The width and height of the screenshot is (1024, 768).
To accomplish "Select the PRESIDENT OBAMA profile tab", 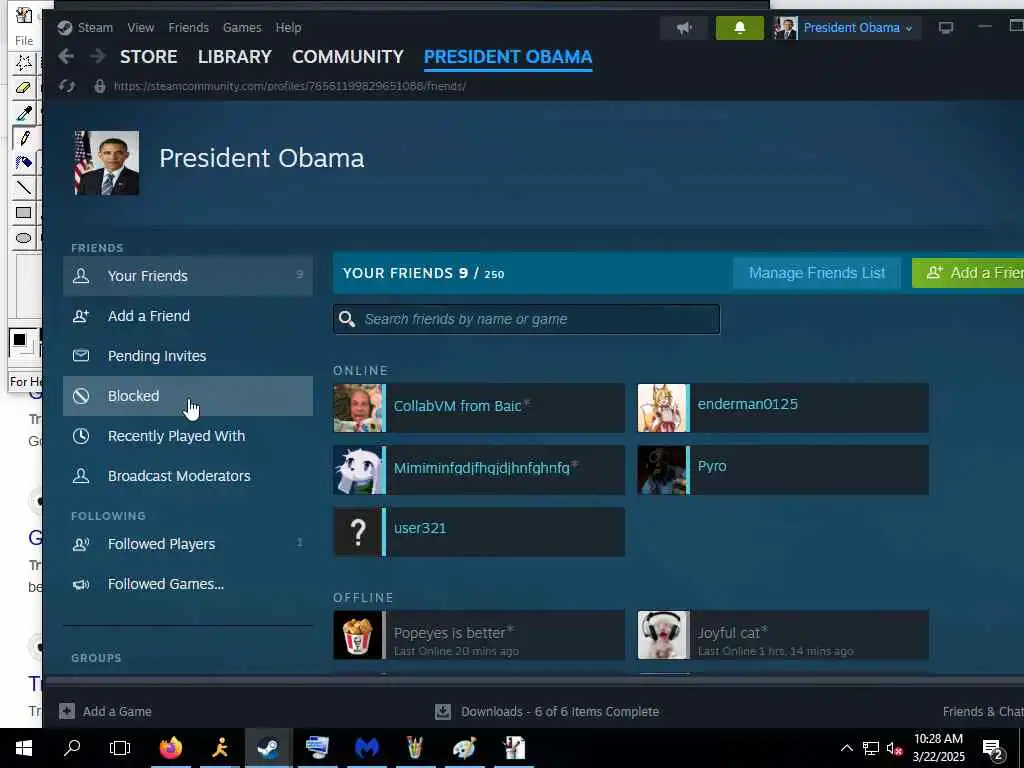I will tap(507, 57).
